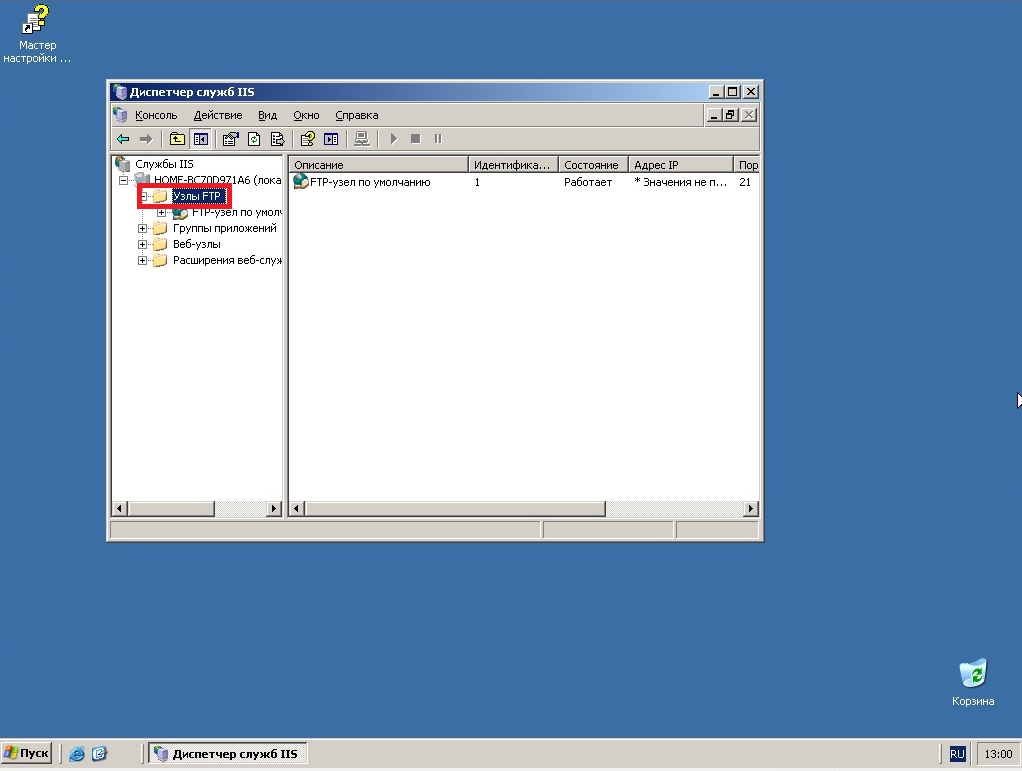1022x771 pixels.
Task: Click the port value 21 cell
Action: 745,182
